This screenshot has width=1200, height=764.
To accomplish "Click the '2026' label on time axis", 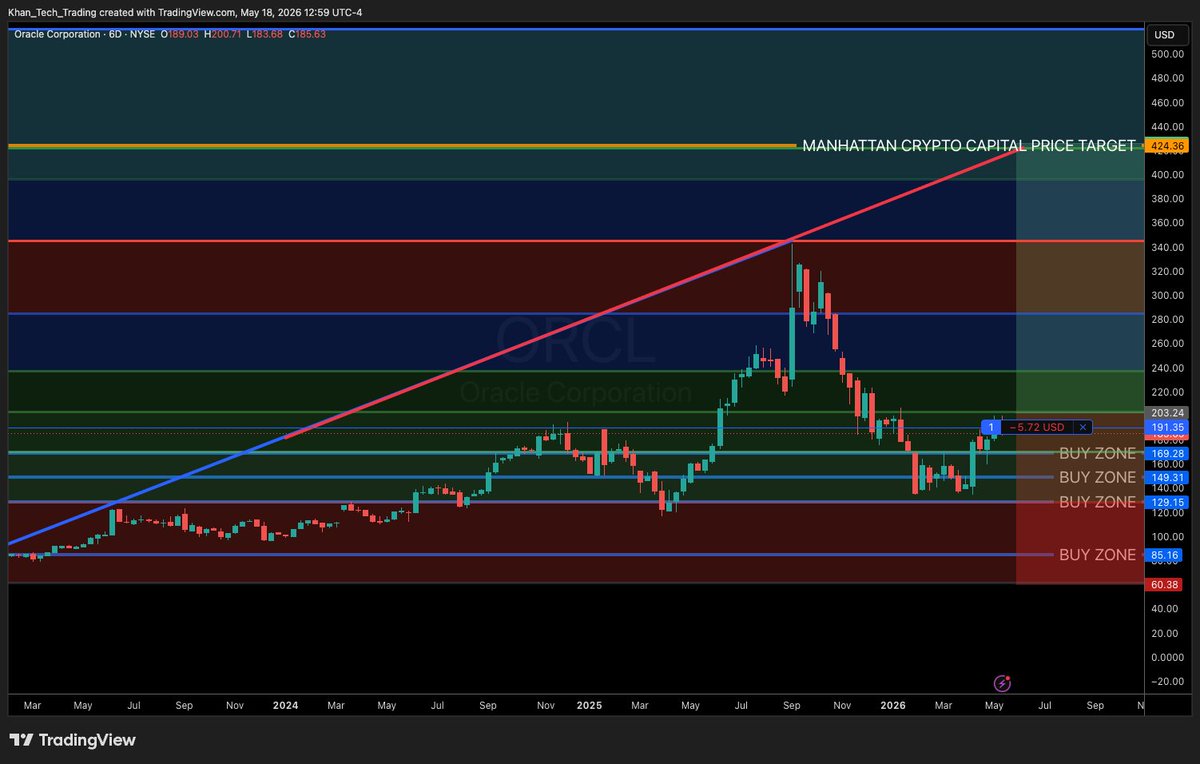I will pos(893,705).
